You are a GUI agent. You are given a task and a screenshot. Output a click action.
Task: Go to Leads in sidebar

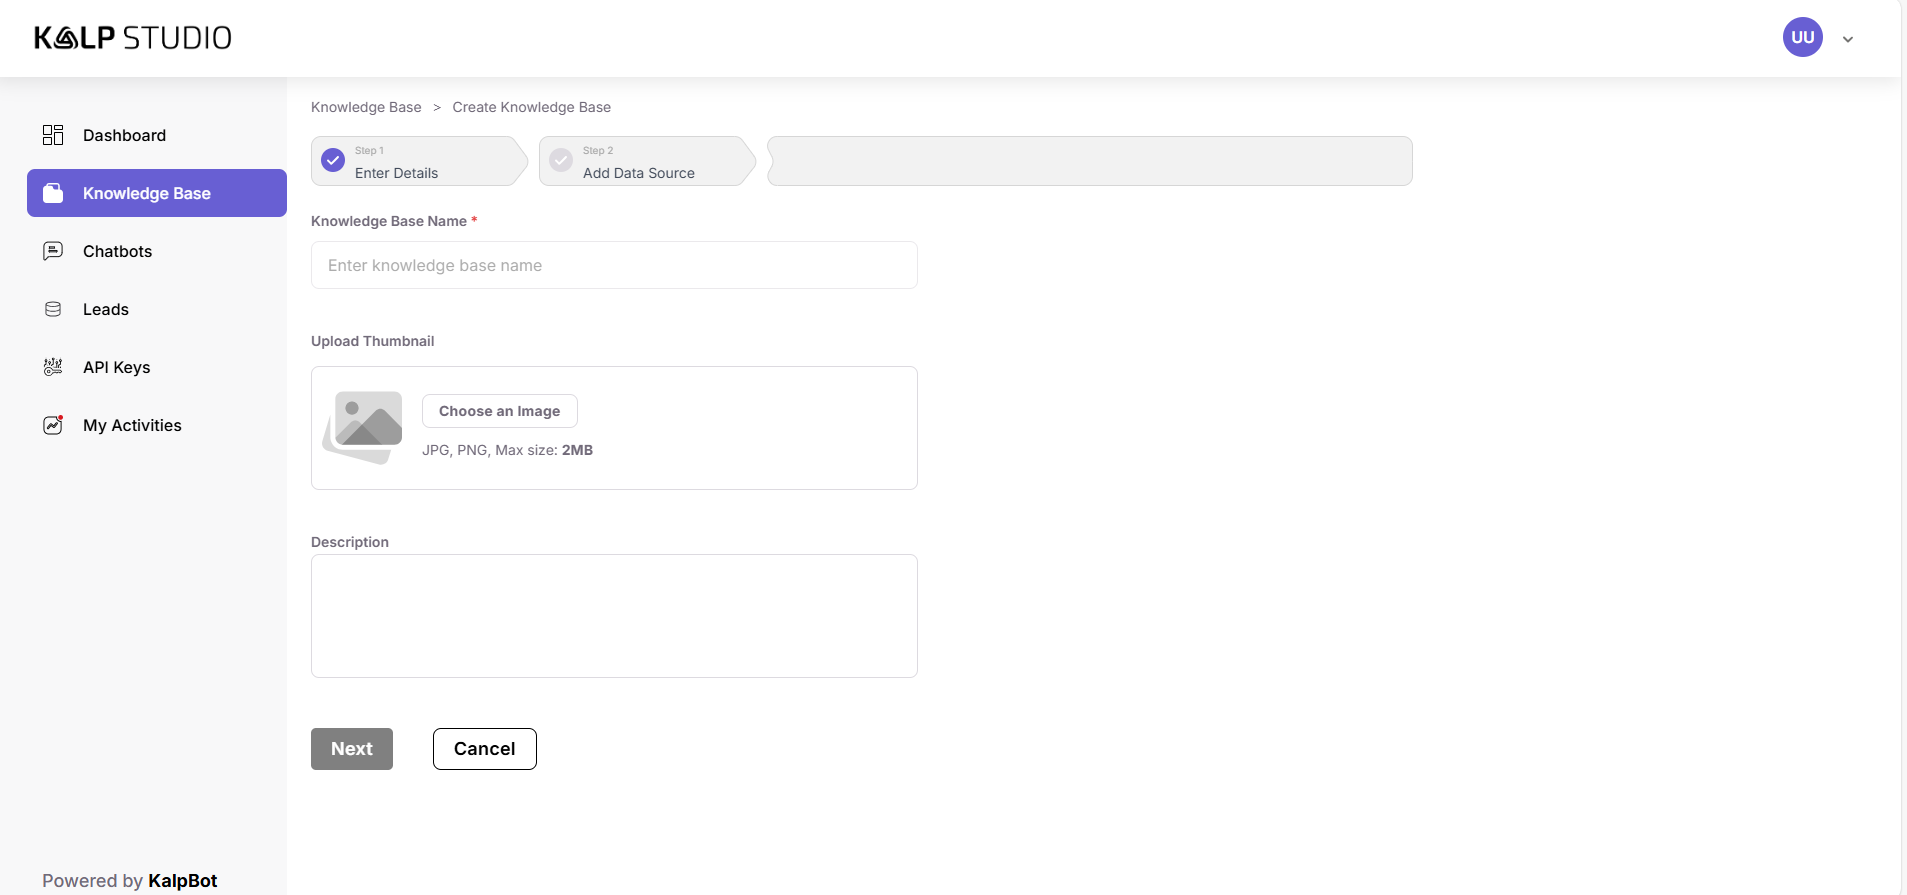105,309
